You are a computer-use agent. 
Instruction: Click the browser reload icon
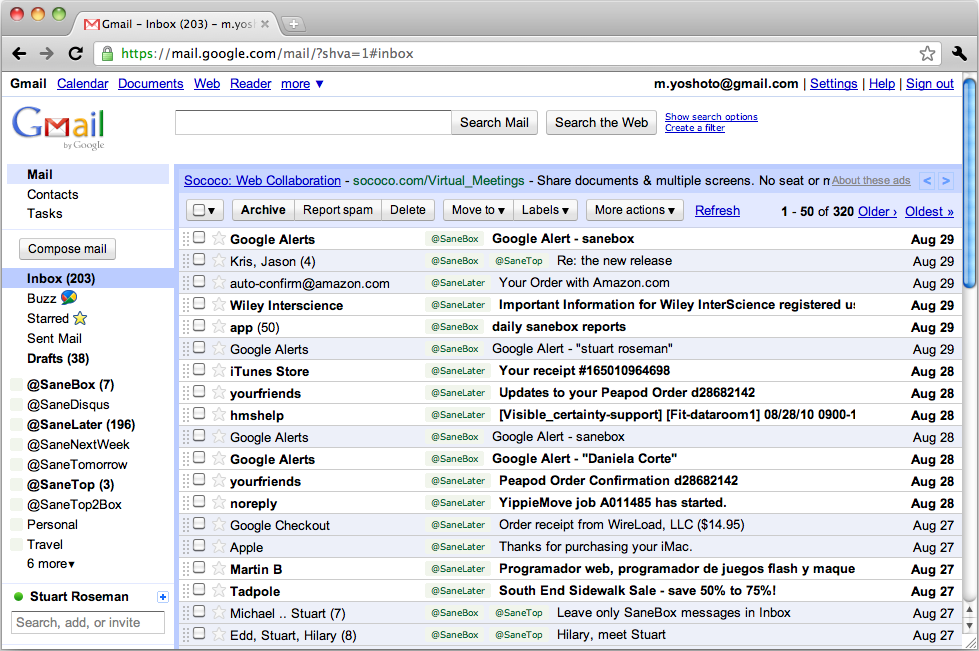click(75, 53)
